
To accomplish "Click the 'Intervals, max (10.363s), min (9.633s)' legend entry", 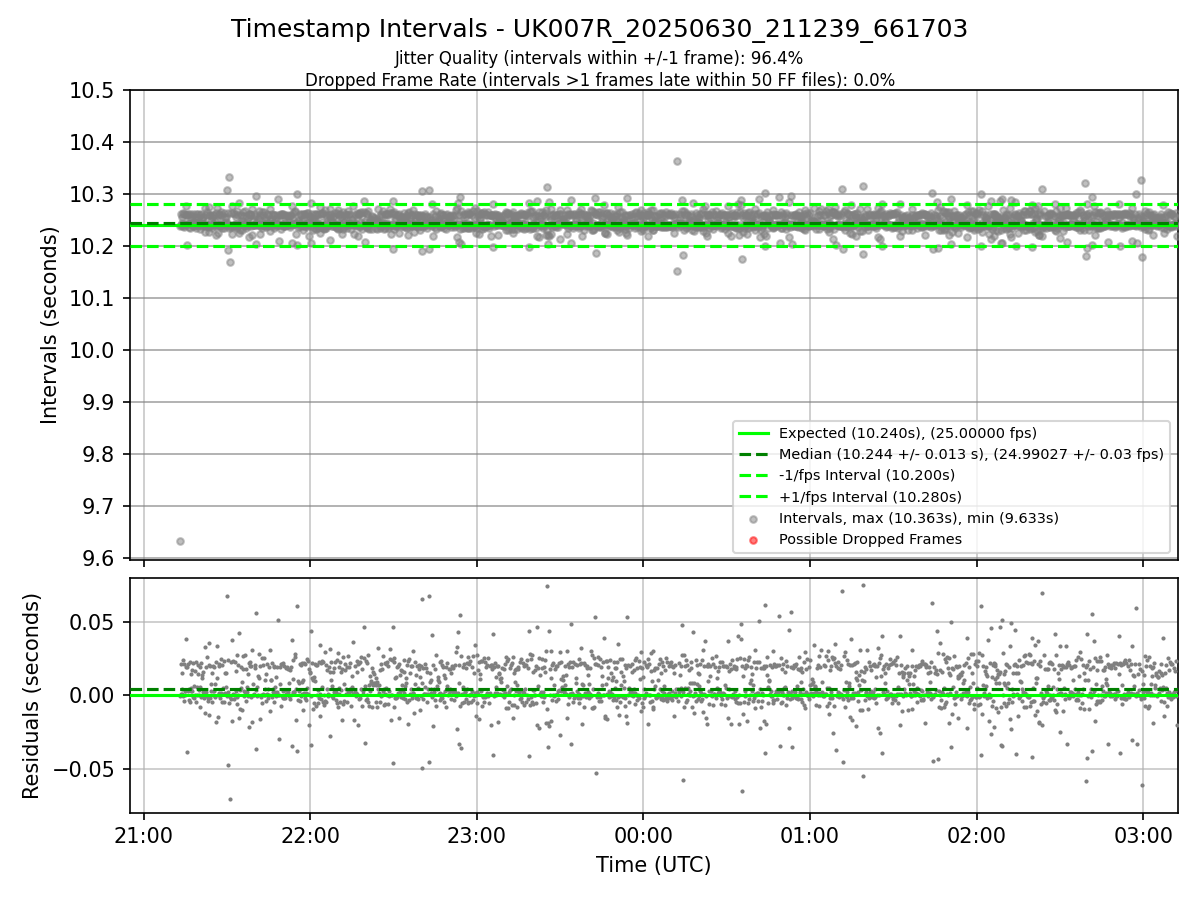I will 919,518.
